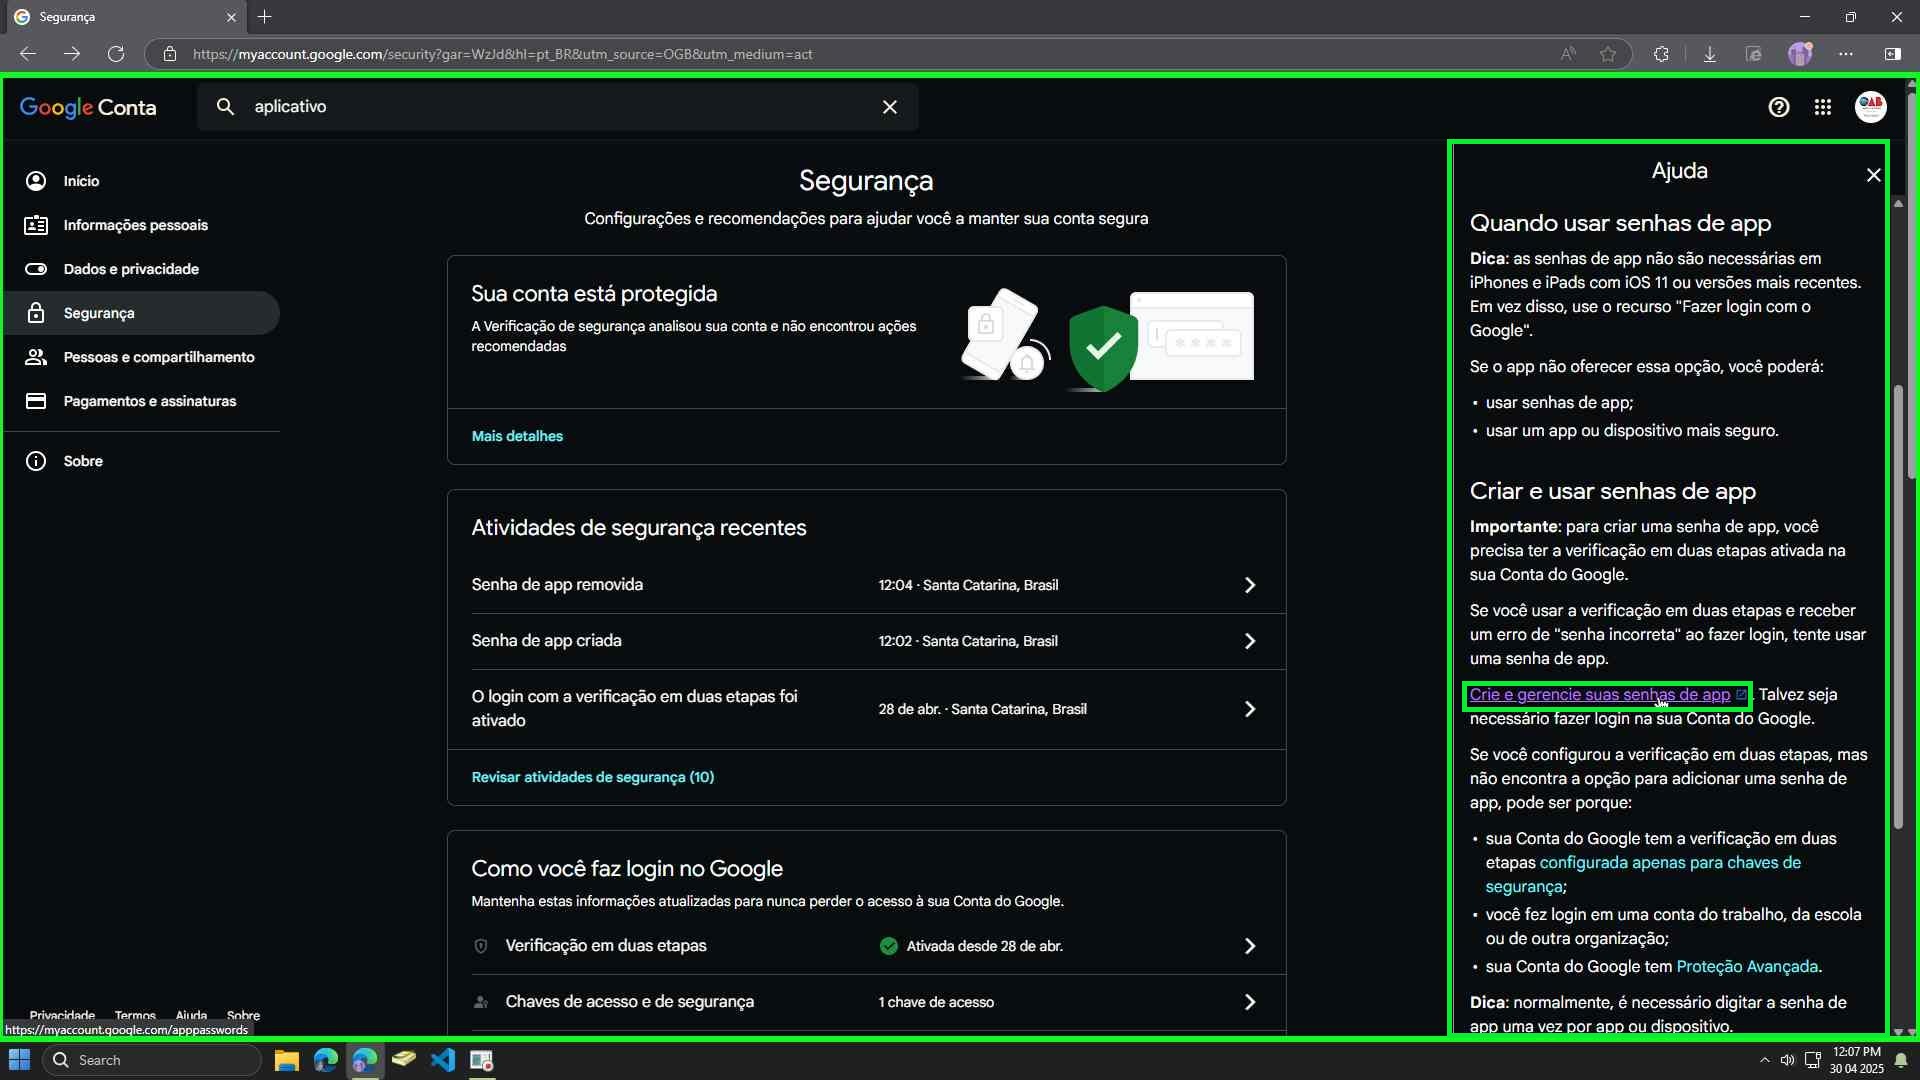Click the search magnifier icon
This screenshot has width=1920, height=1080.
(x=225, y=107)
